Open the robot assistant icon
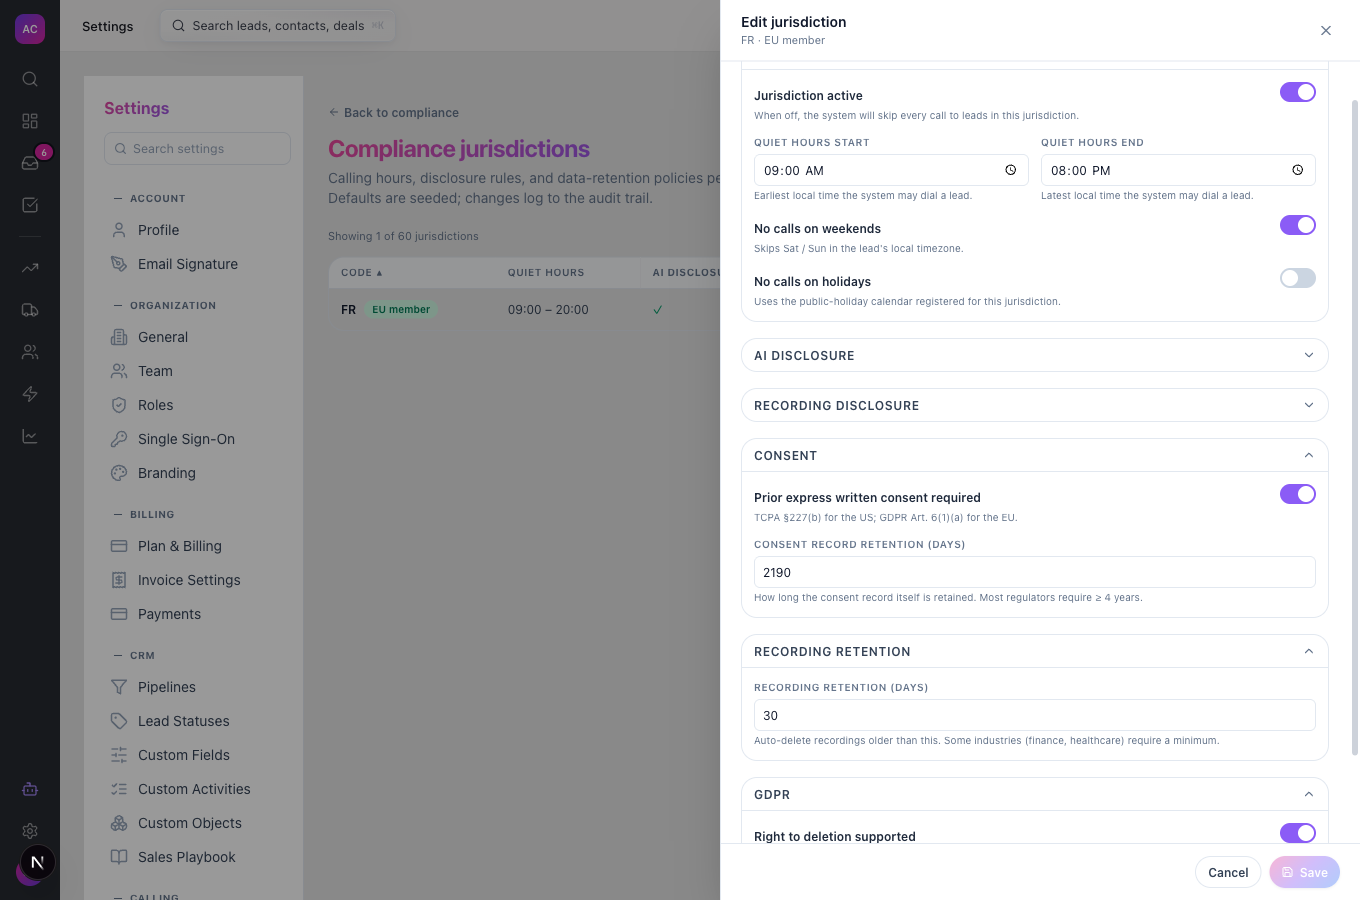Image resolution: width=1360 pixels, height=900 pixels. click(30, 789)
